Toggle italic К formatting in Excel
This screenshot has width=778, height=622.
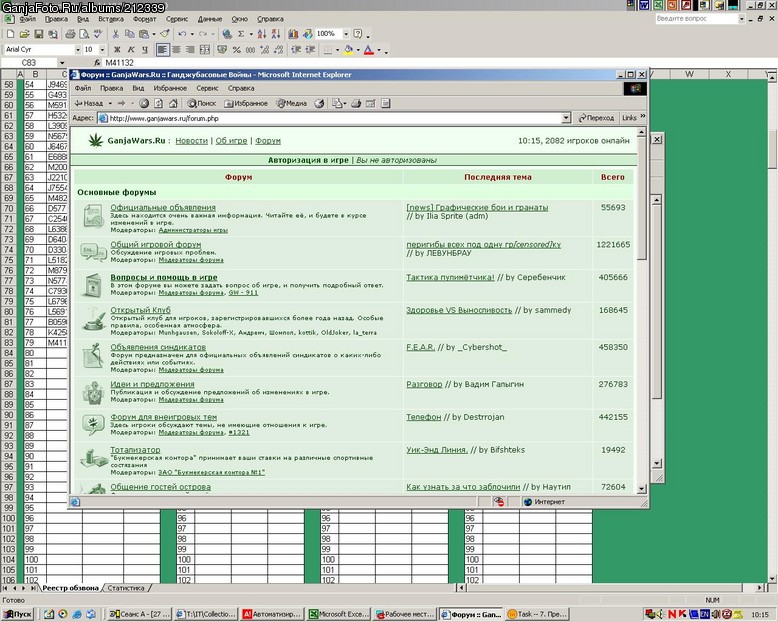131,50
